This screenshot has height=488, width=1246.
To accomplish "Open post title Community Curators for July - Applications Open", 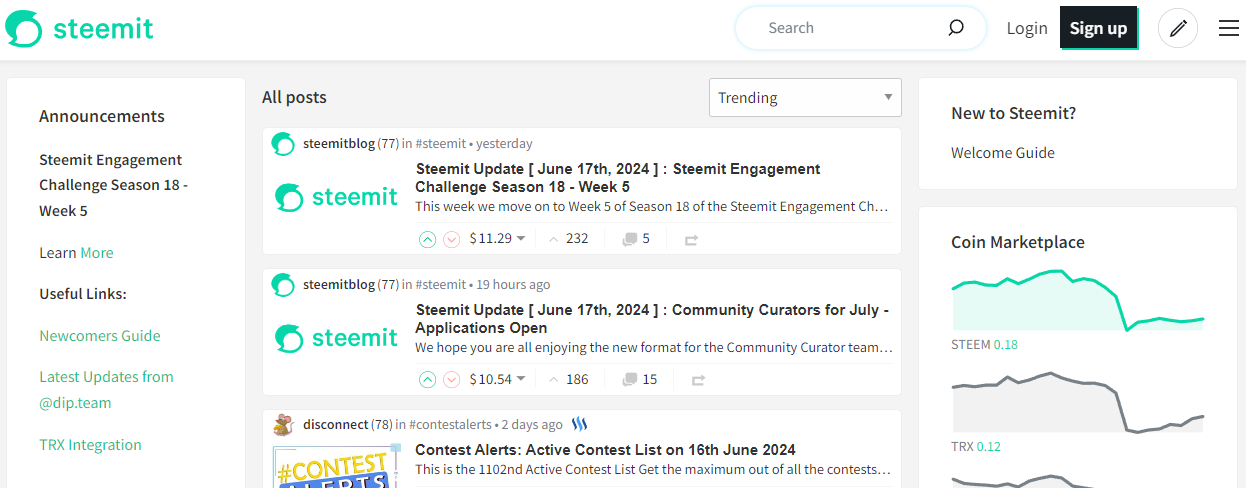I will point(652,319).
